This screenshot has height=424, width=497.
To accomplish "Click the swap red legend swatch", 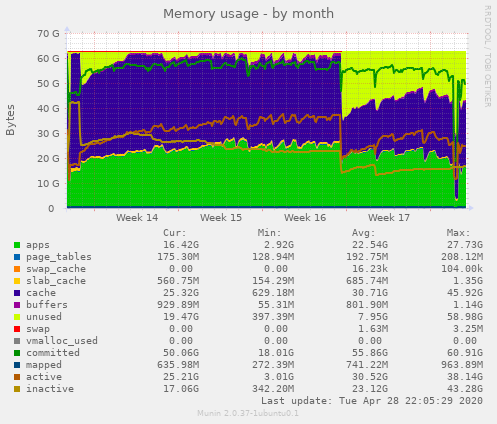I will pyautogui.click(x=17, y=329).
